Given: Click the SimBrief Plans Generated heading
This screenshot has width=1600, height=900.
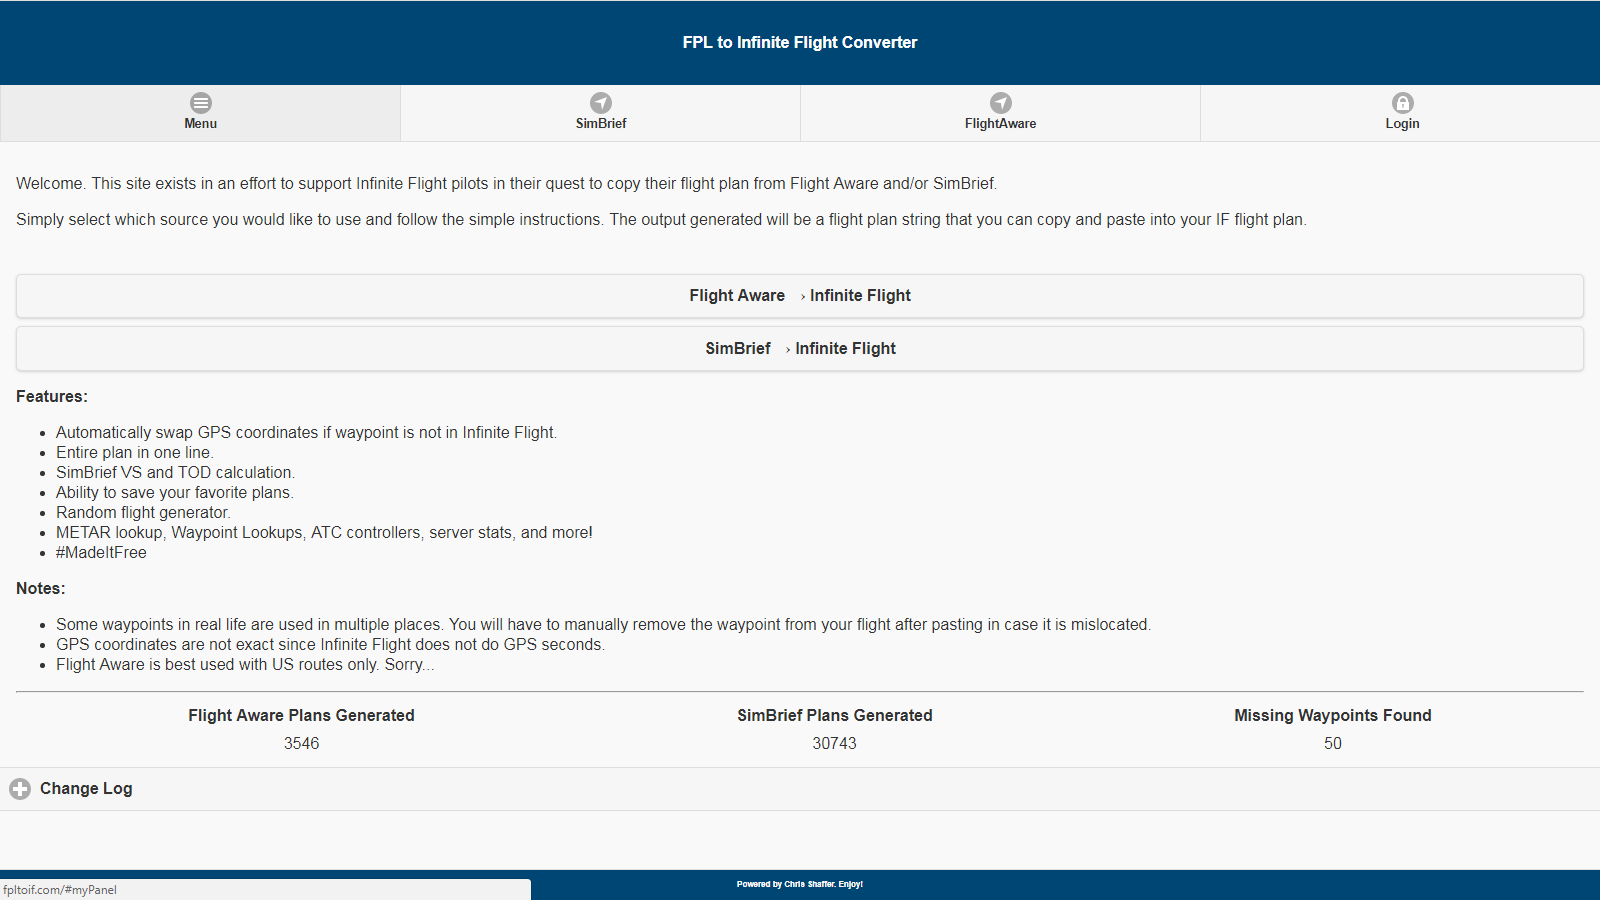Looking at the screenshot, I should (x=835, y=715).
